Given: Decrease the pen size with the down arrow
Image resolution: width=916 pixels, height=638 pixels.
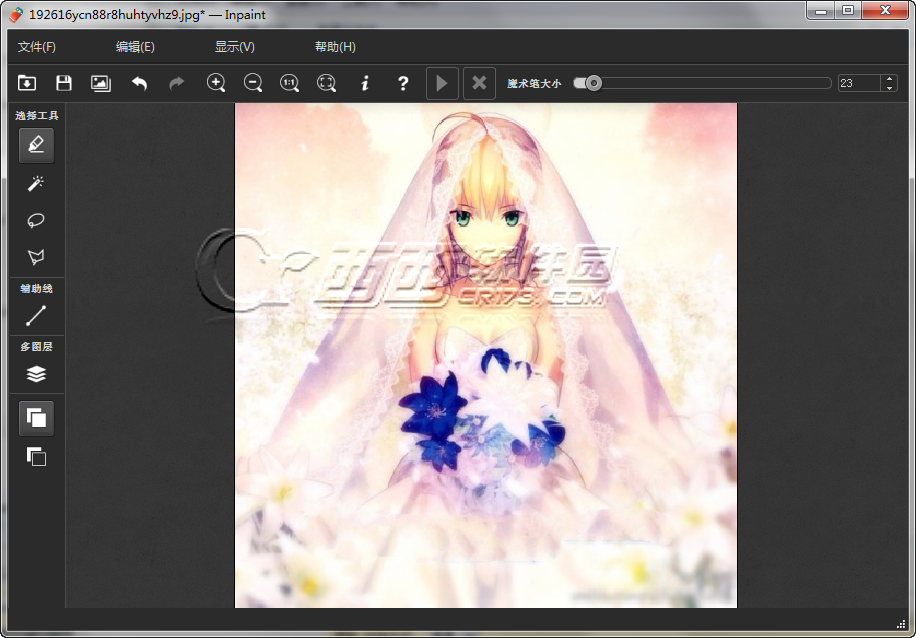Looking at the screenshot, I should [x=889, y=88].
